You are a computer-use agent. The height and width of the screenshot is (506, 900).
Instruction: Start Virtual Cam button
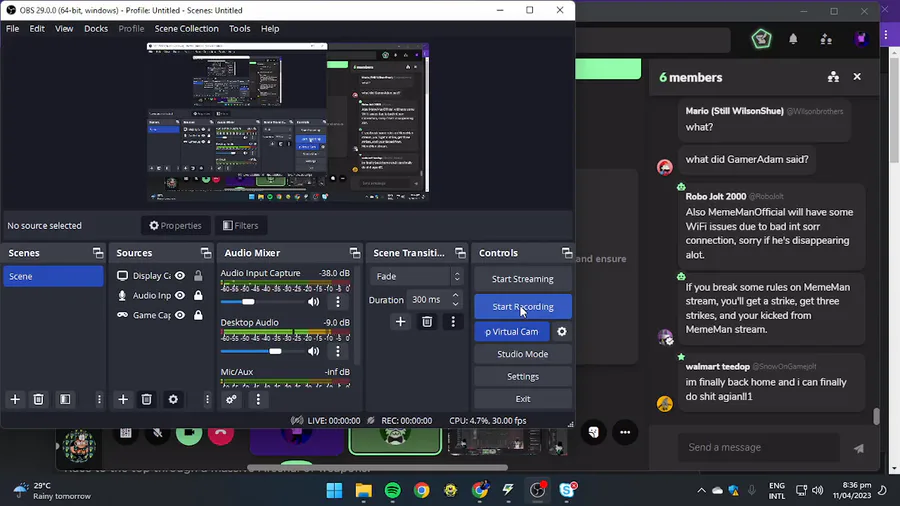pyautogui.click(x=512, y=332)
